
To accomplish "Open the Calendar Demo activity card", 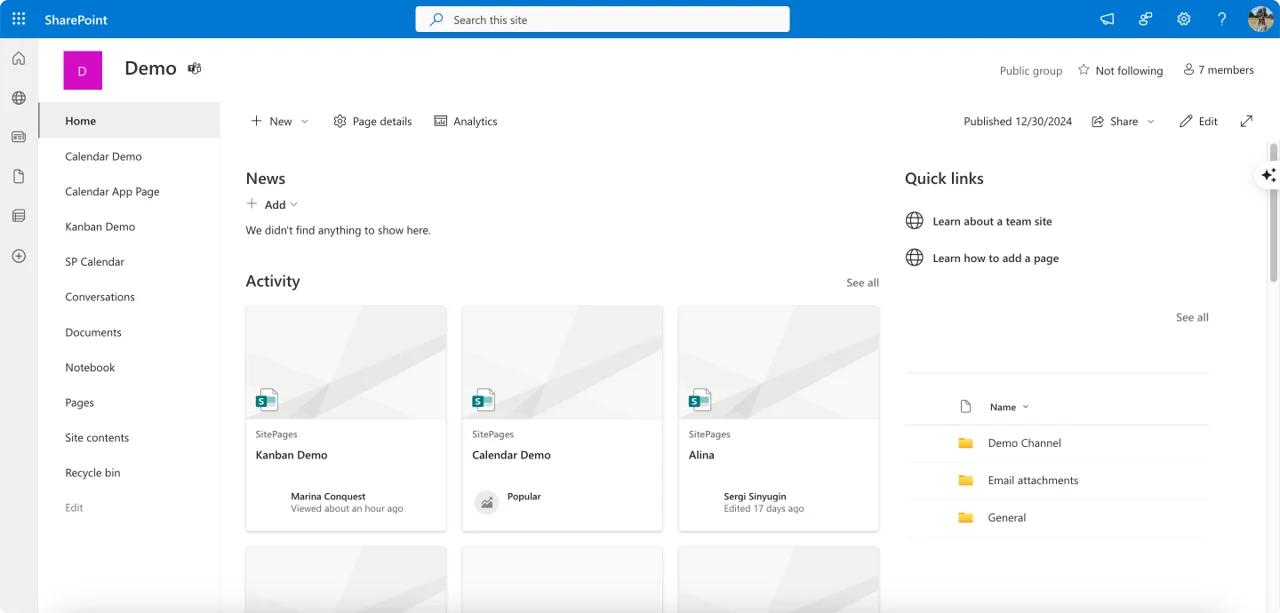I will (562, 418).
